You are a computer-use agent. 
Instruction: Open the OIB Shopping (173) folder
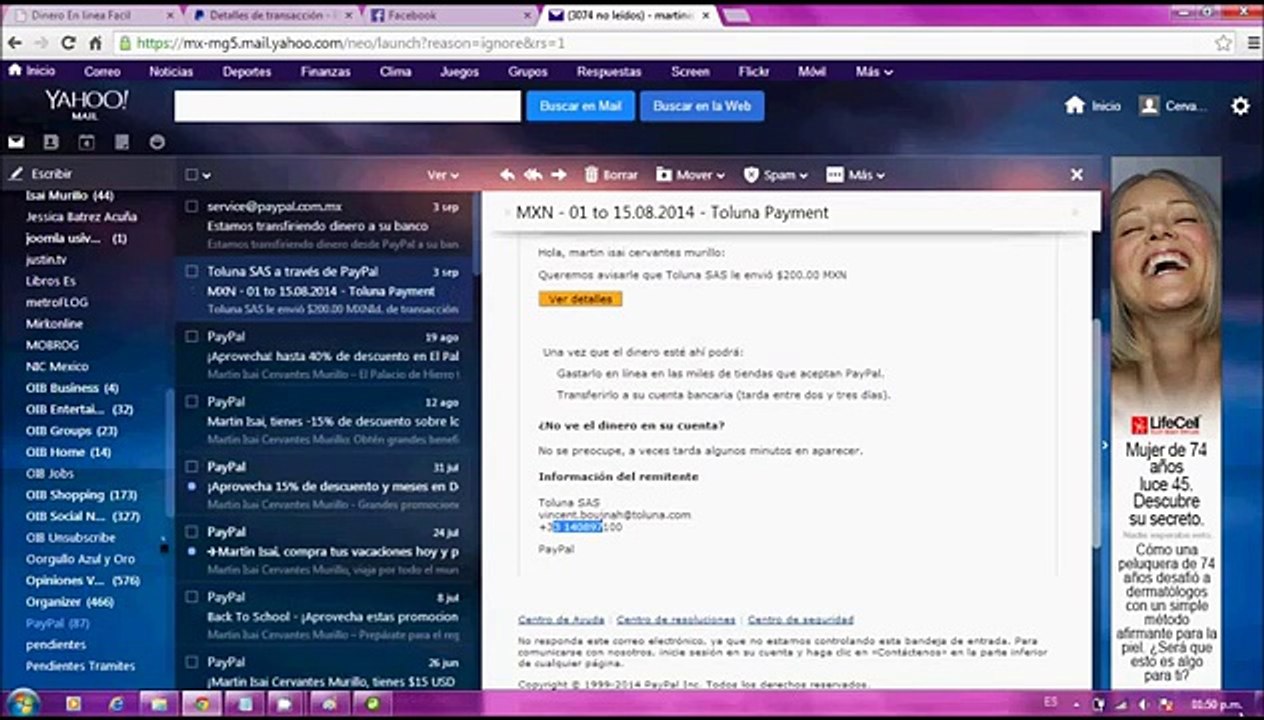80,495
